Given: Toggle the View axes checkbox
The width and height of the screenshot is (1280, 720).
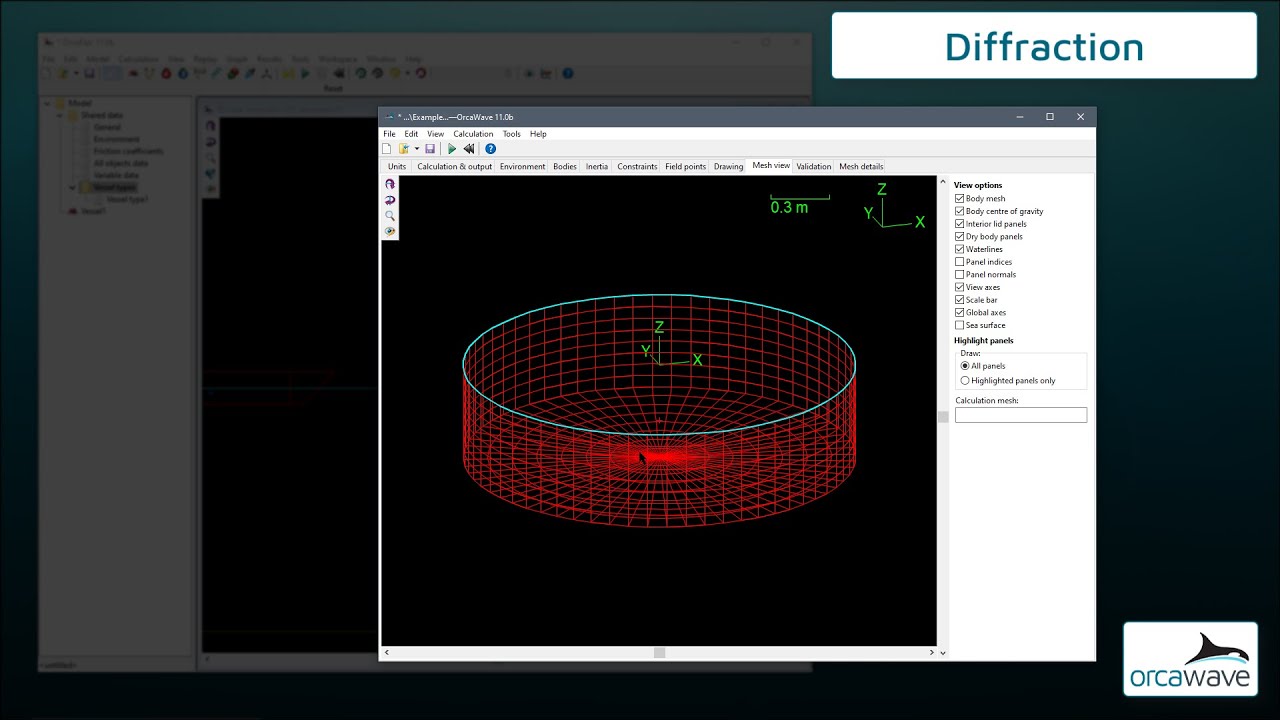Looking at the screenshot, I should (x=960, y=287).
